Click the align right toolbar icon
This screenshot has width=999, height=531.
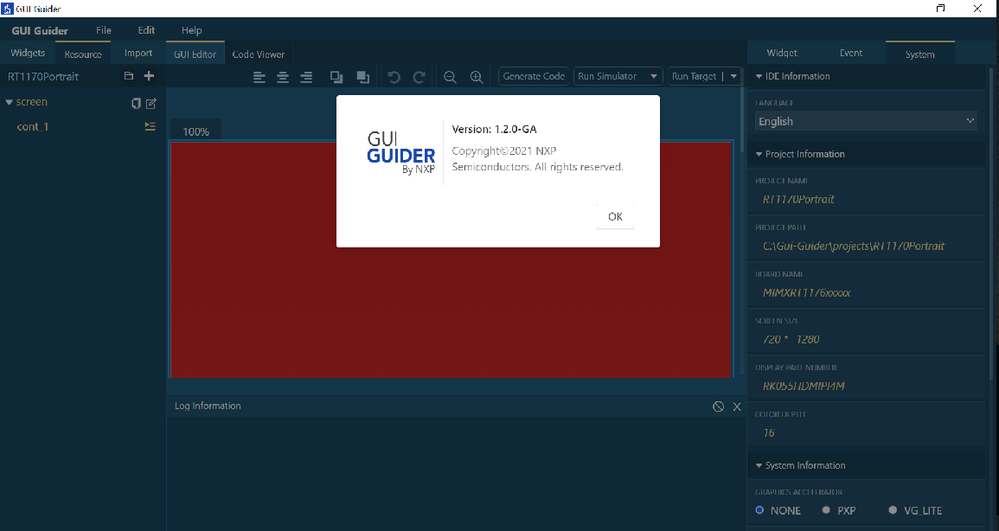pos(306,77)
